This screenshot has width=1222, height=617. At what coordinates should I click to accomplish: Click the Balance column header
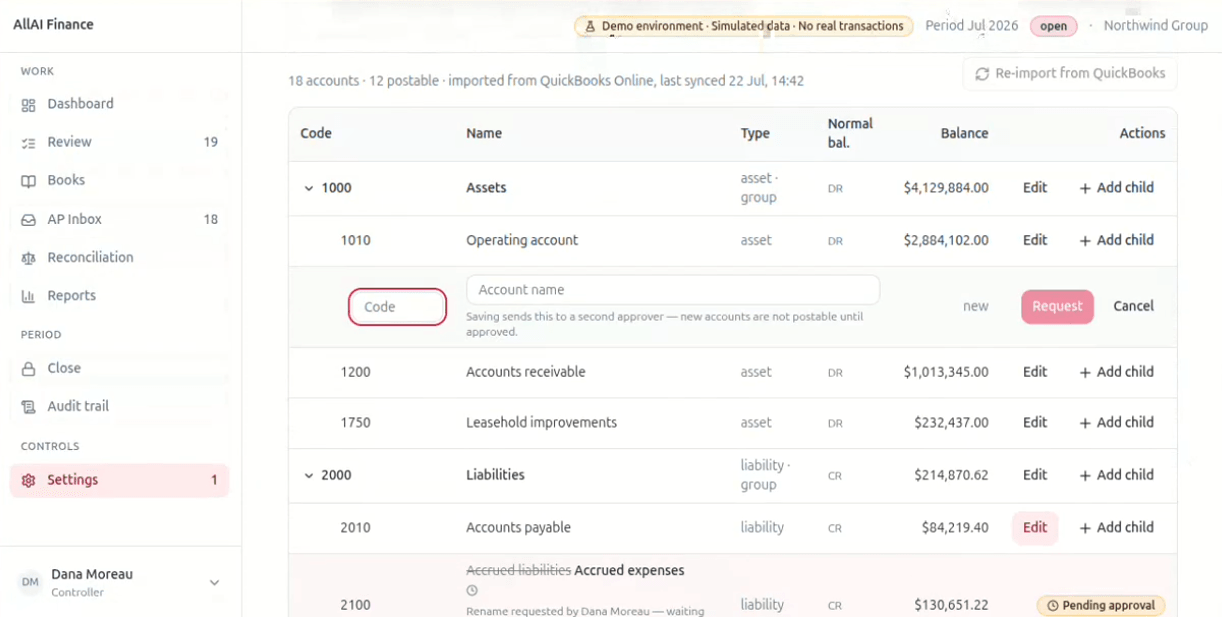pos(964,133)
